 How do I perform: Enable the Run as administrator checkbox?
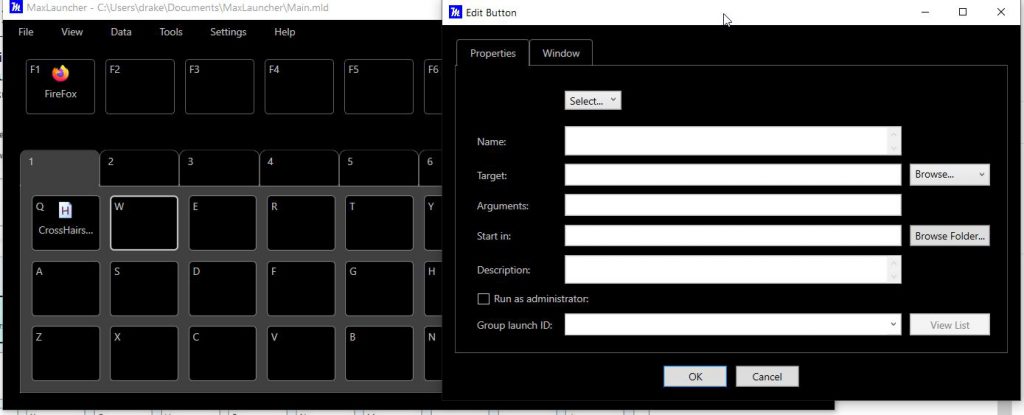click(x=484, y=298)
